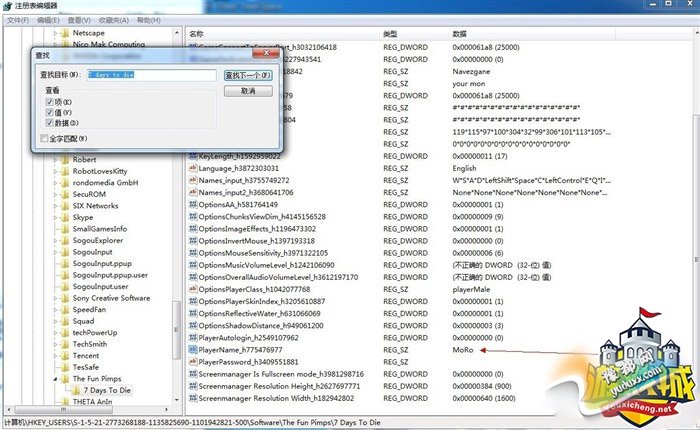Click the Tencent key folder icon
The image size is (700, 430).
(x=64, y=355)
